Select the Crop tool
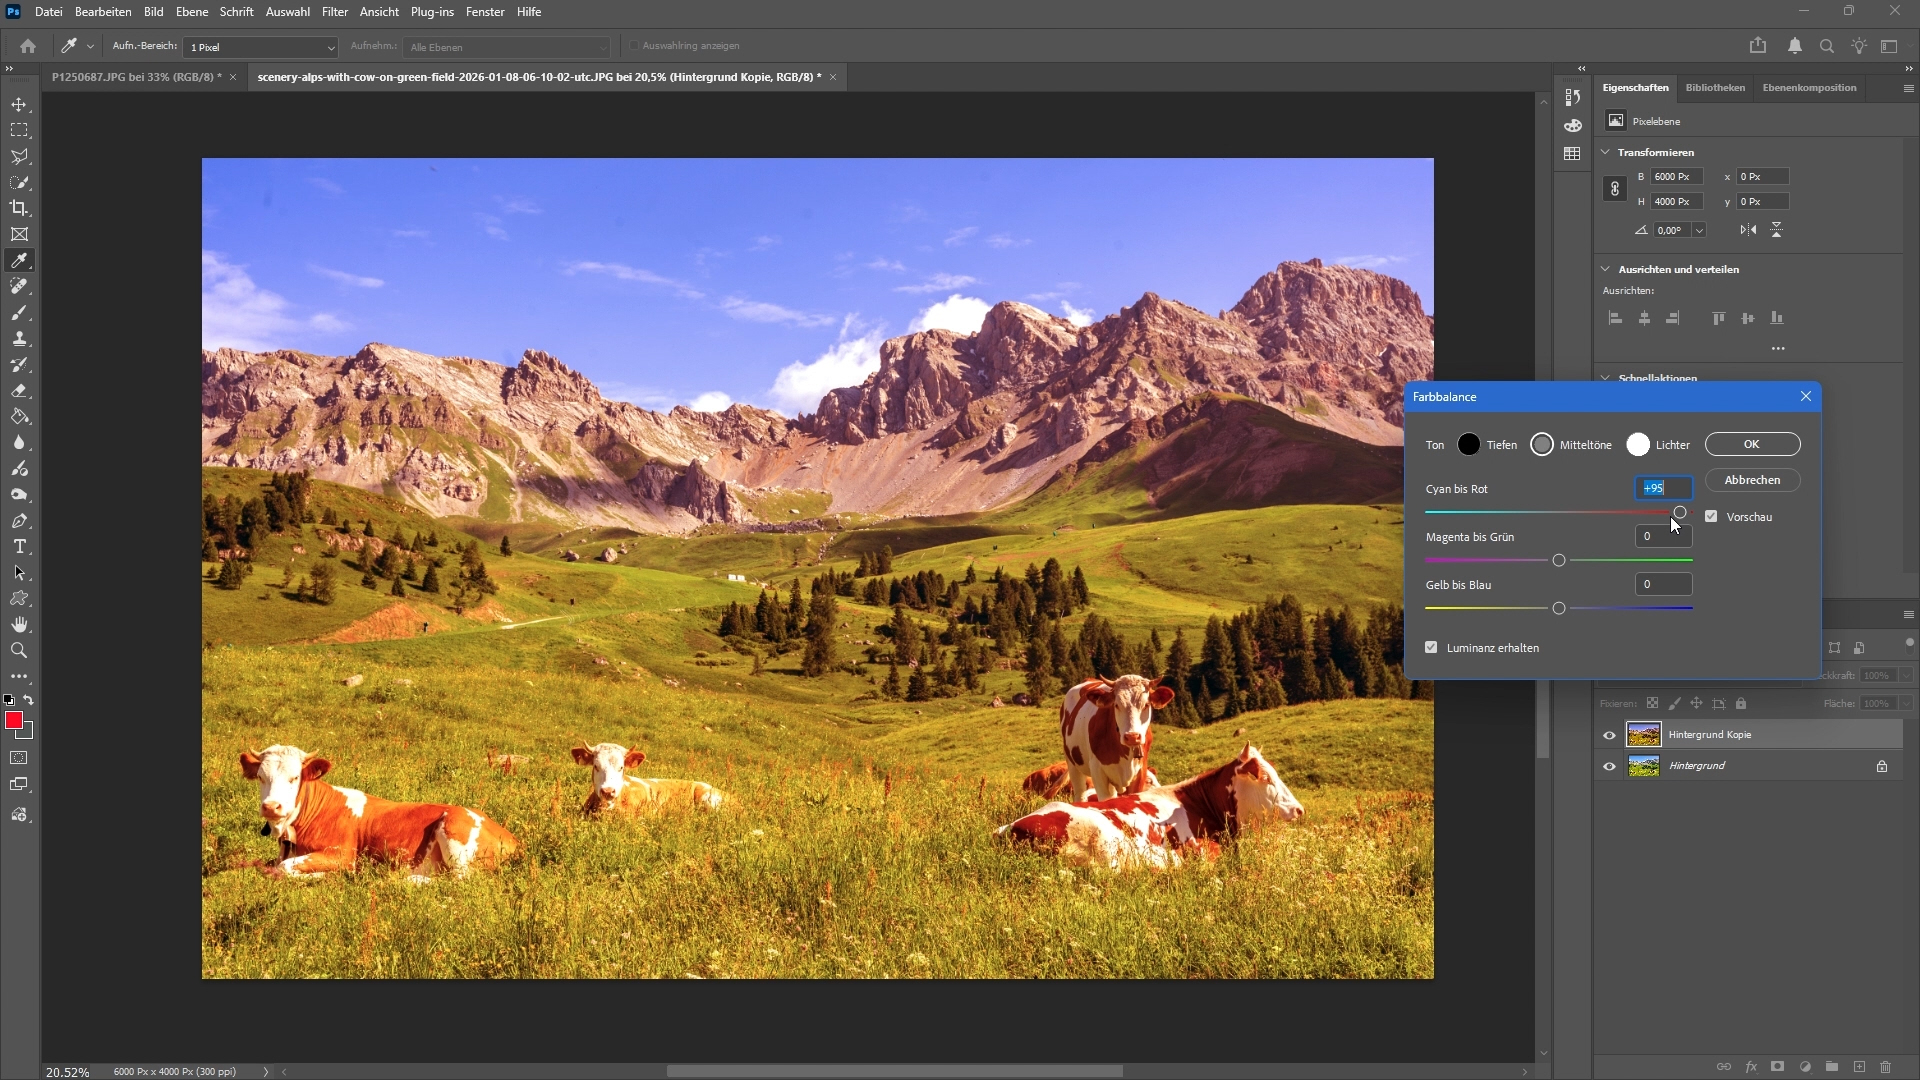Viewport: 1920px width, 1080px height. 19,208
